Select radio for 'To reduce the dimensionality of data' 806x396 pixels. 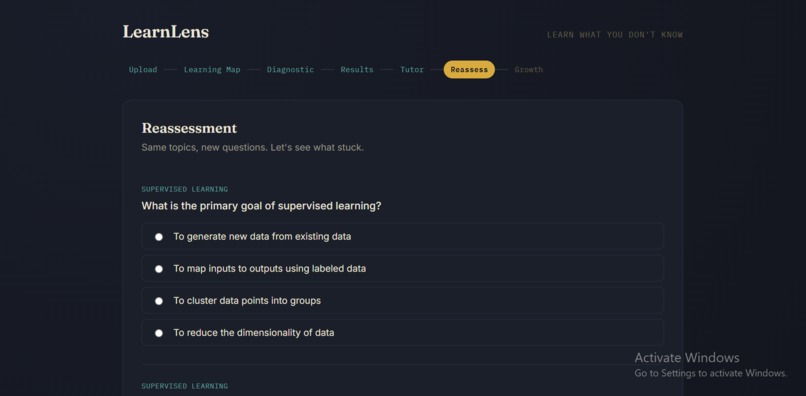tap(159, 333)
